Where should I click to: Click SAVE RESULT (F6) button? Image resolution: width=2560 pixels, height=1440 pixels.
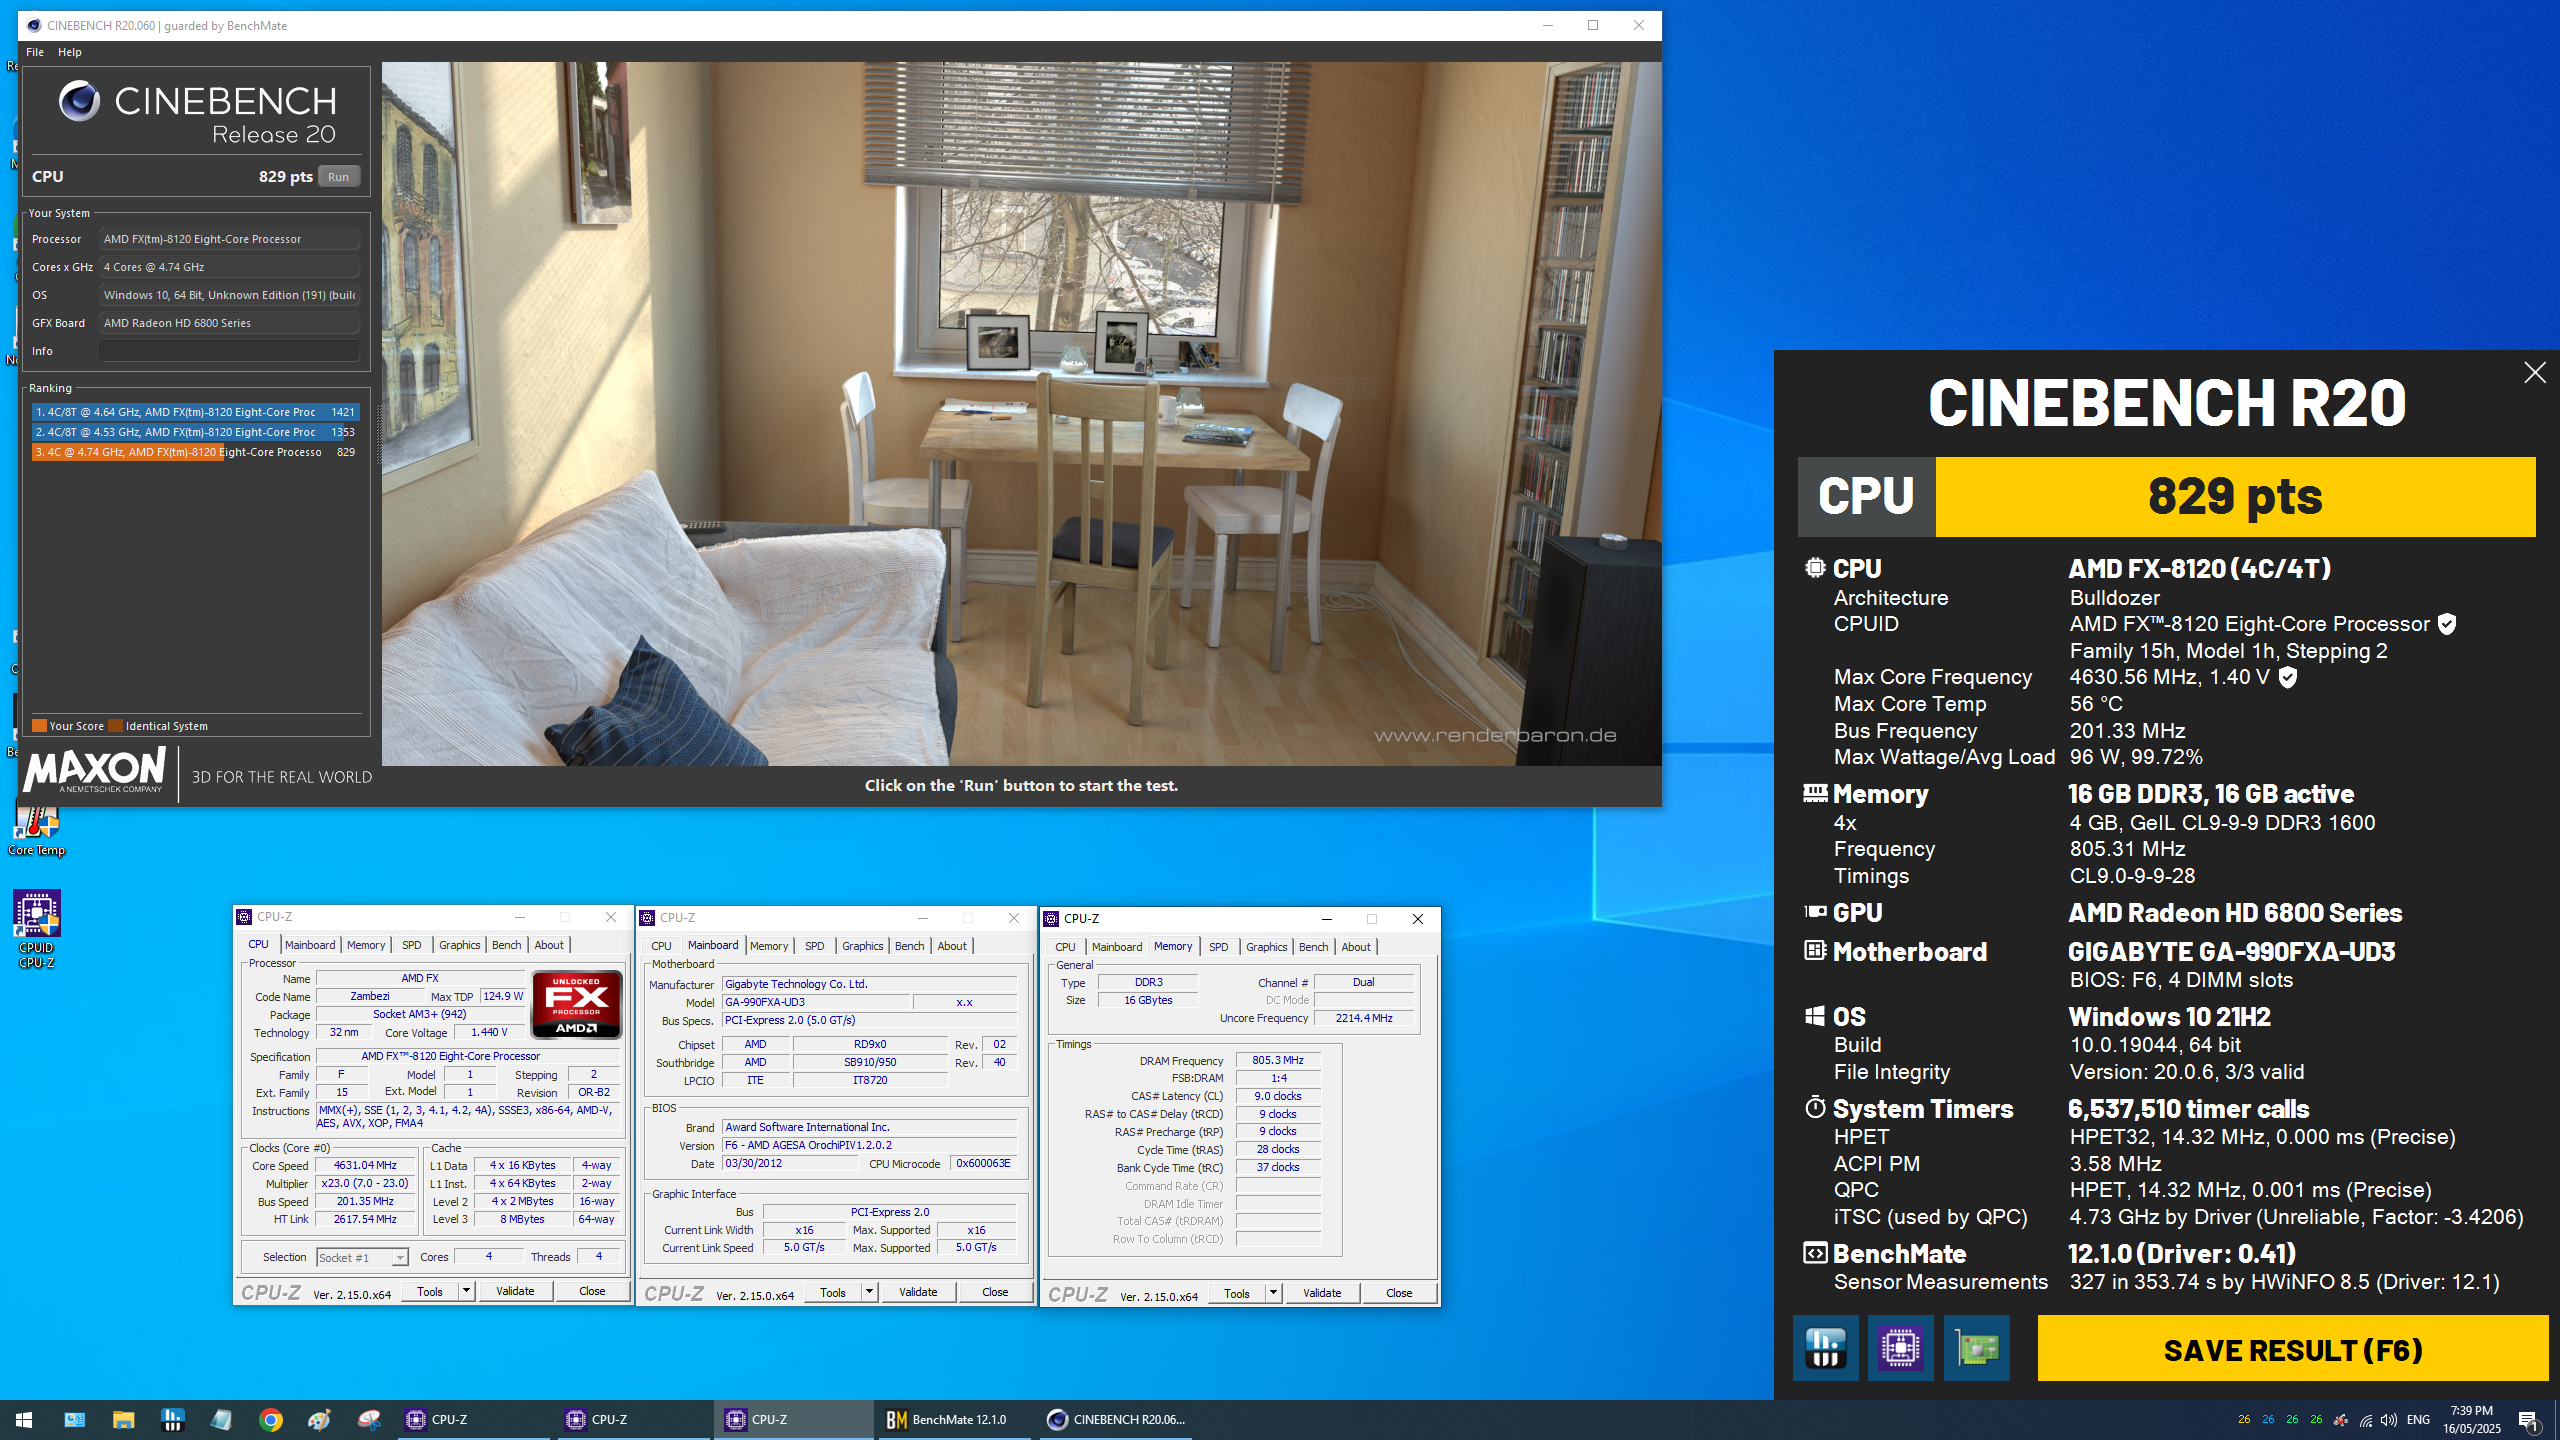click(x=2292, y=1349)
